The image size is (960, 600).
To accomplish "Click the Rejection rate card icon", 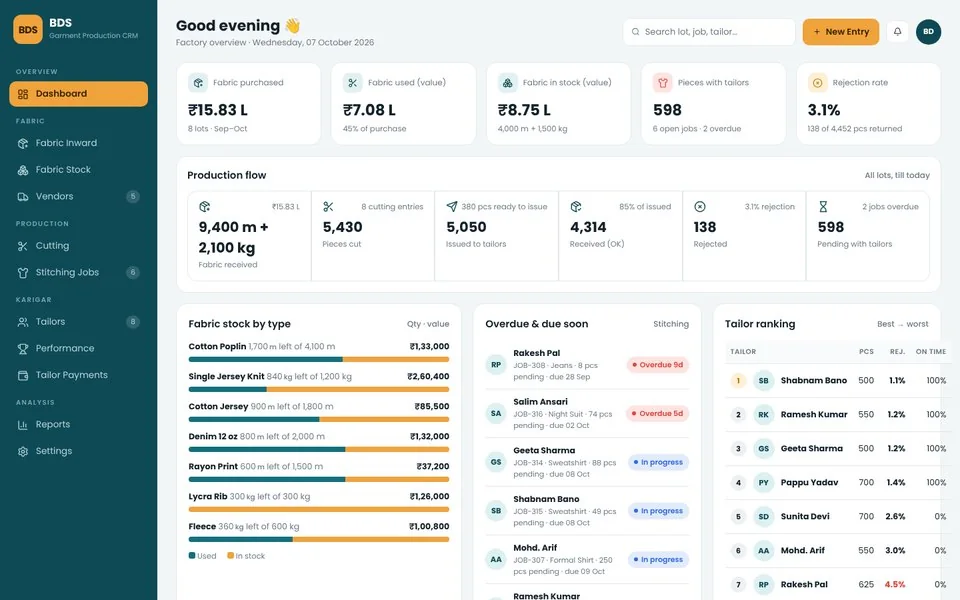I will pos(817,83).
